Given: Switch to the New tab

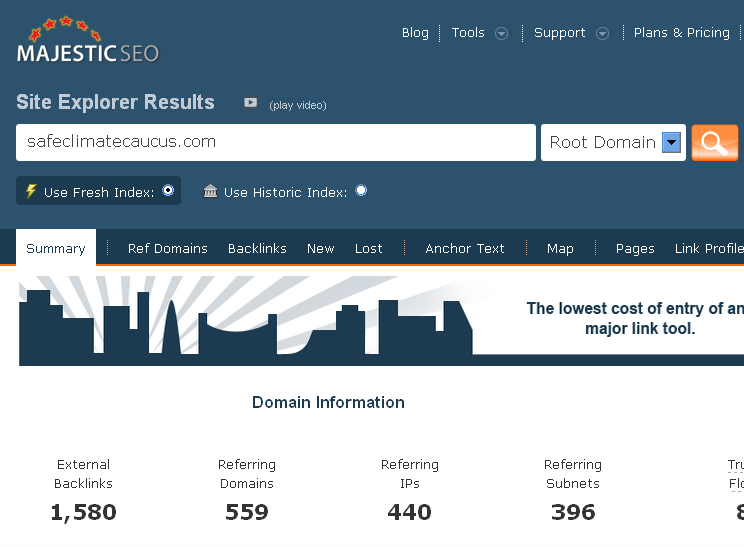Looking at the screenshot, I should 321,248.
